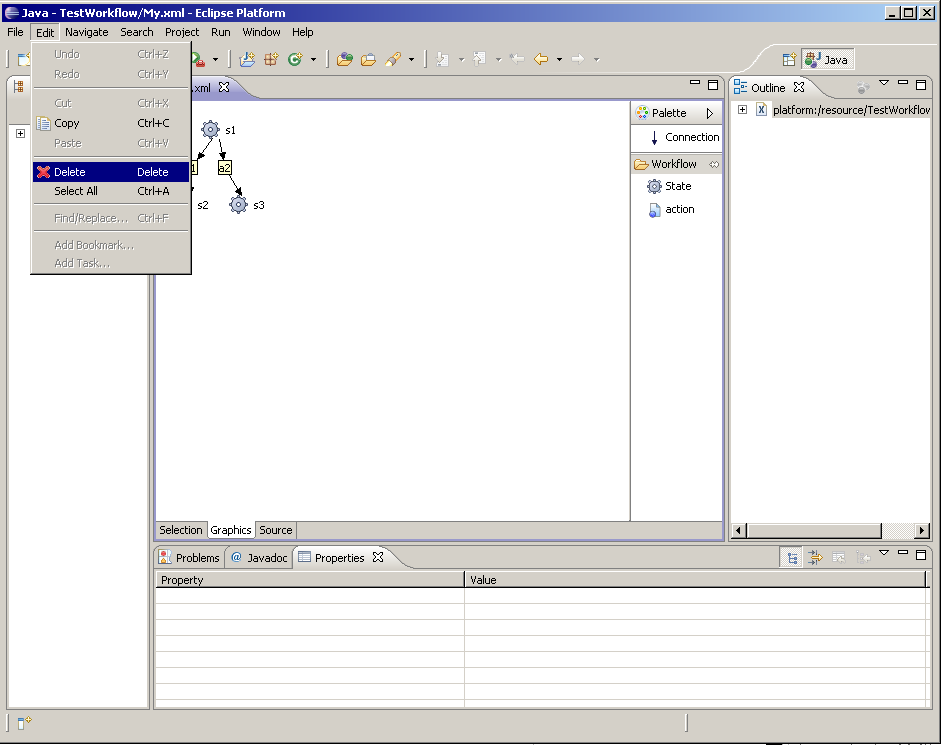Viewport: 941px width, 745px height.
Task: Expand the platform:/resource tree node in Outline
Action: tap(743, 110)
